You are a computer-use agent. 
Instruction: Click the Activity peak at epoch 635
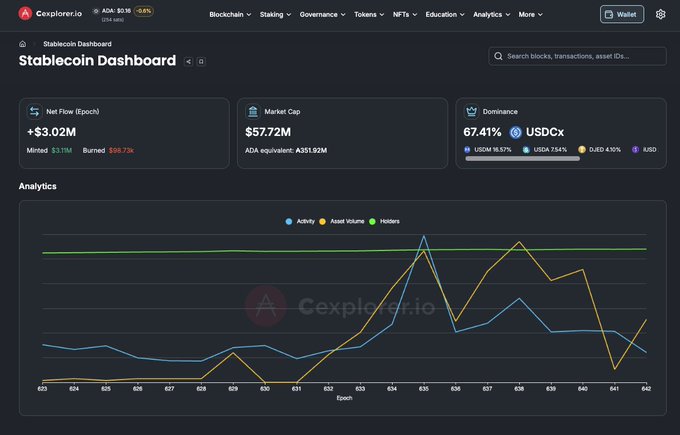[424, 236]
